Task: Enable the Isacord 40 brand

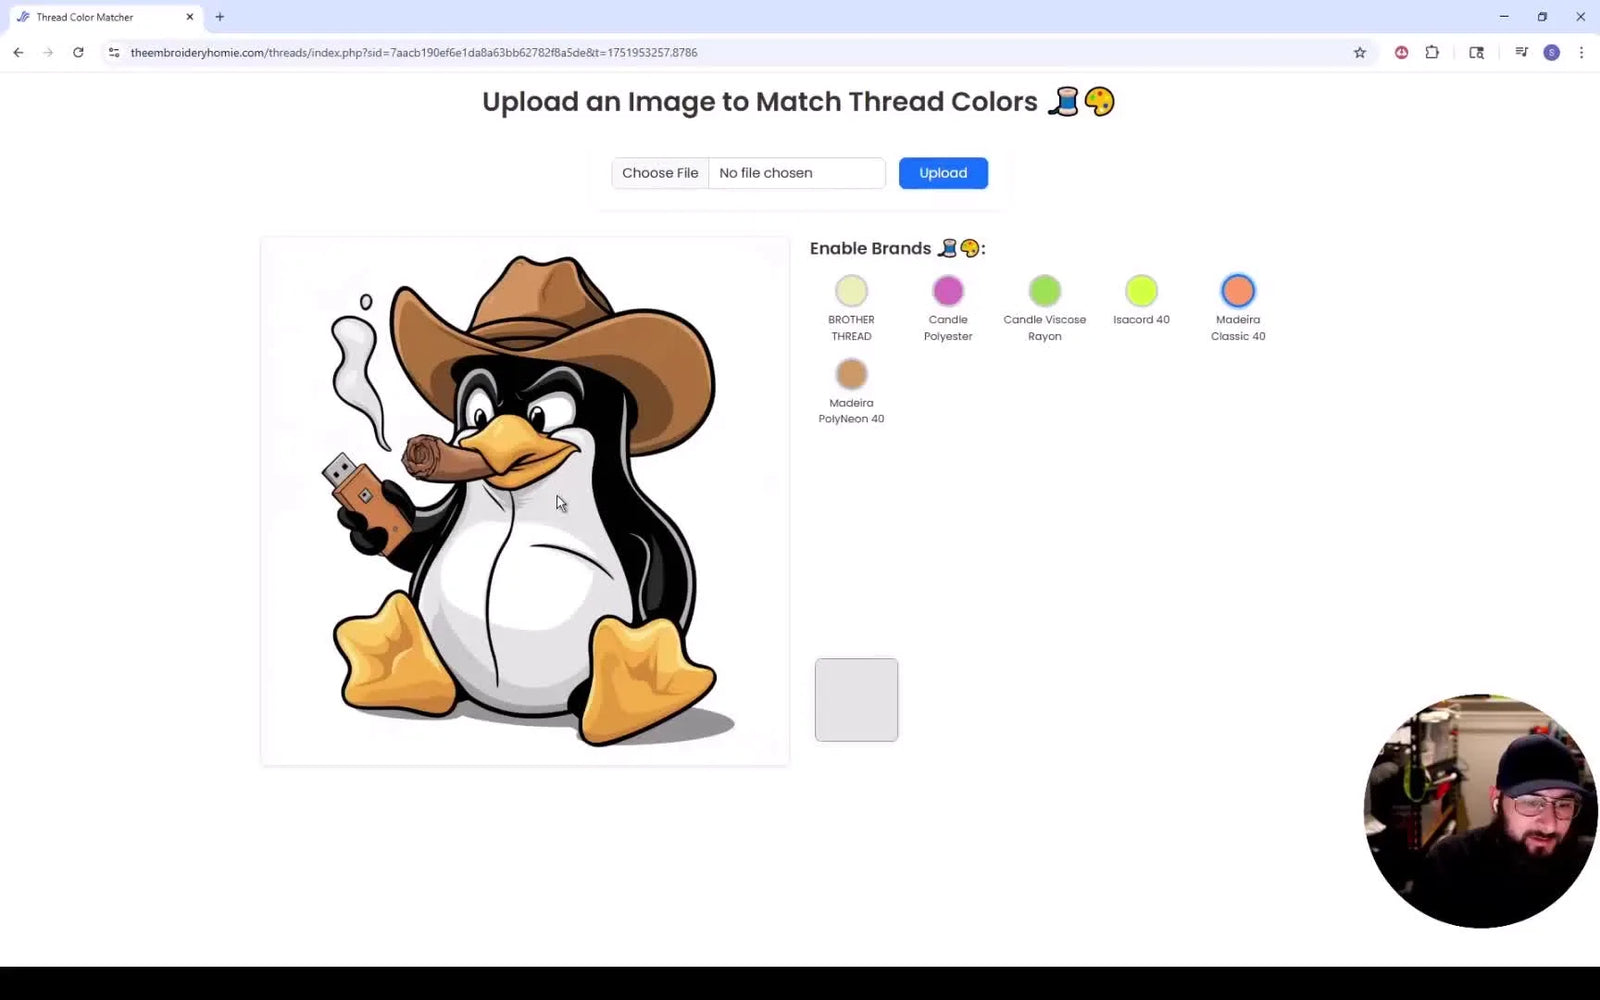Action: (x=1140, y=291)
